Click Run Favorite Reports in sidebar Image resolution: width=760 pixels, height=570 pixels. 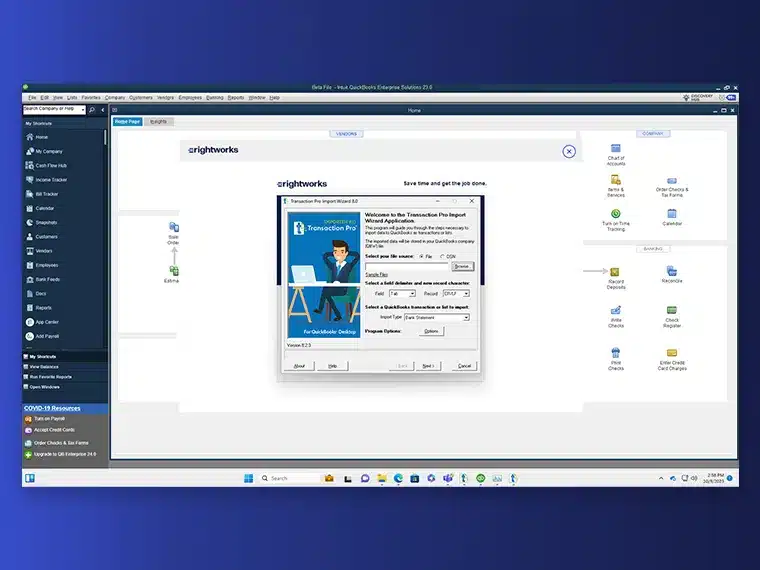pyautogui.click(x=48, y=377)
